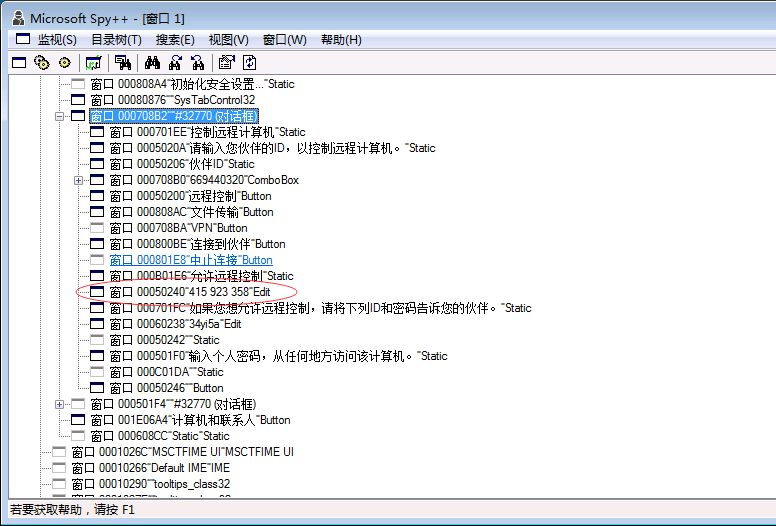Select the 0005020A 请输入您伙伴的ID row

[272, 148]
